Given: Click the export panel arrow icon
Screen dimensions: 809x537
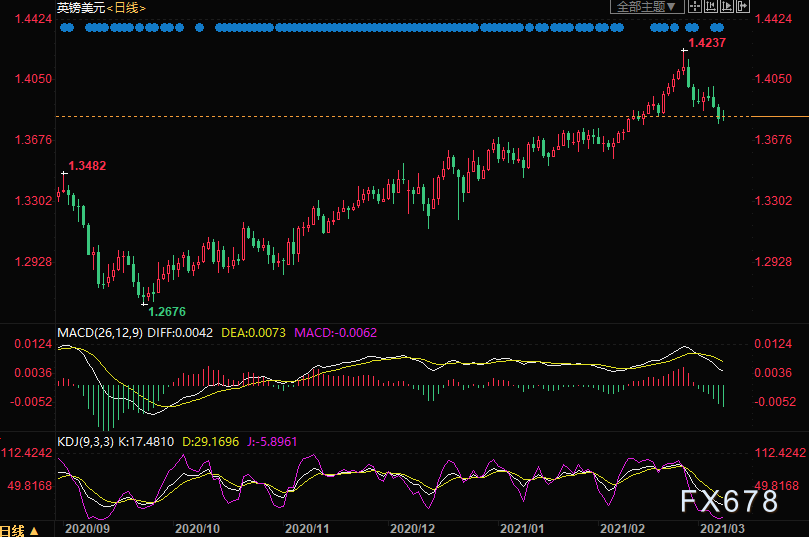Looking at the screenshot, I should click(x=742, y=7).
